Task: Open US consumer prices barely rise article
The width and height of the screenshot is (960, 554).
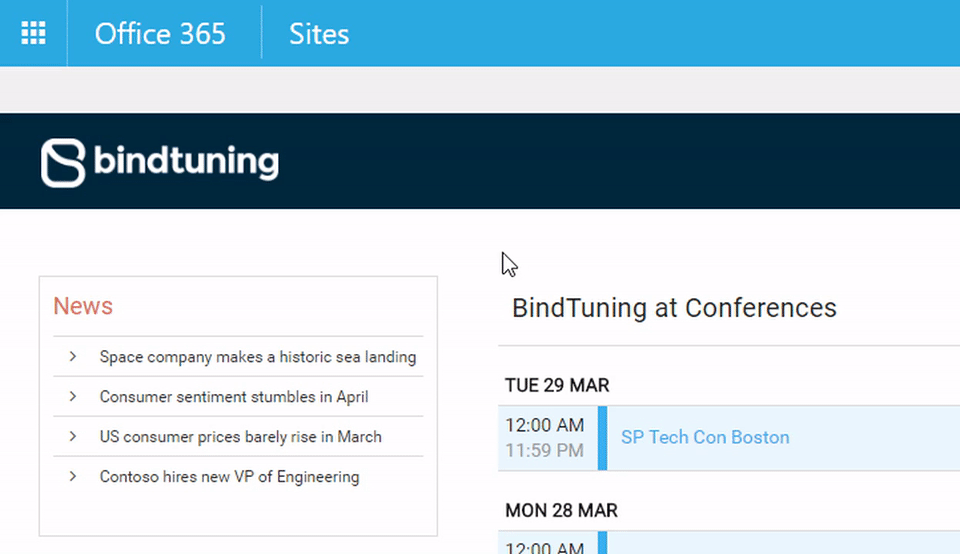Action: tap(241, 436)
